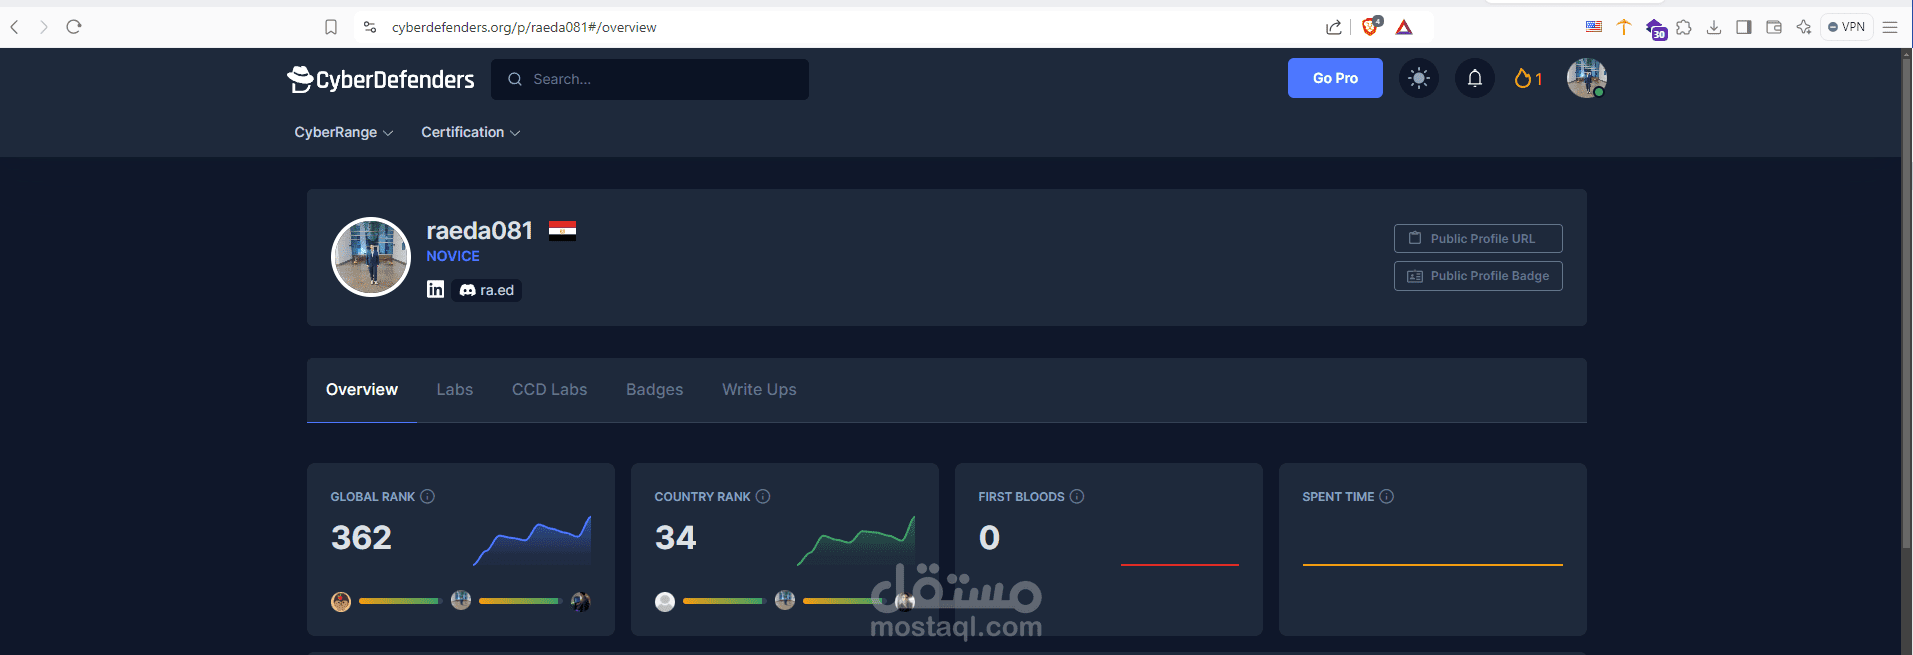
Task: Open user avatar menu in header
Action: pos(1586,78)
